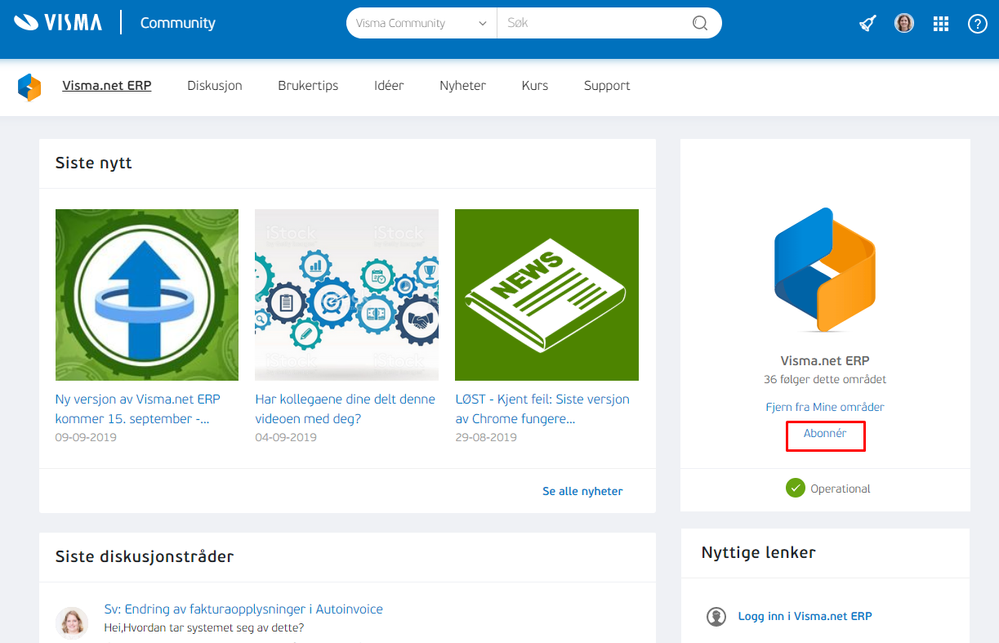Open the Brukertips tab
Viewport: 999px width, 643px height.
[308, 85]
